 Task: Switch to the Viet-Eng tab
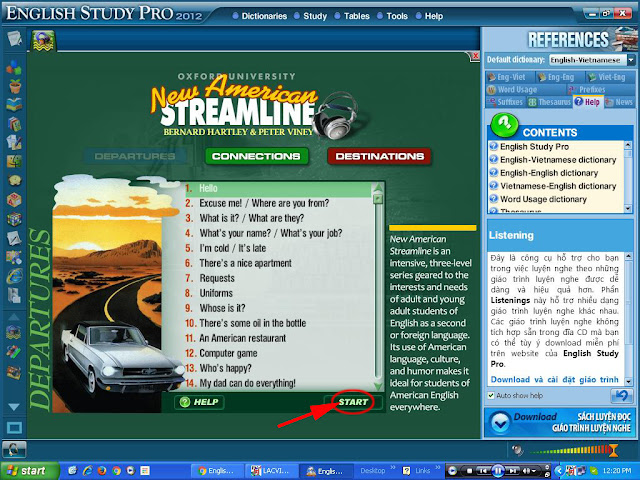(x=610, y=77)
